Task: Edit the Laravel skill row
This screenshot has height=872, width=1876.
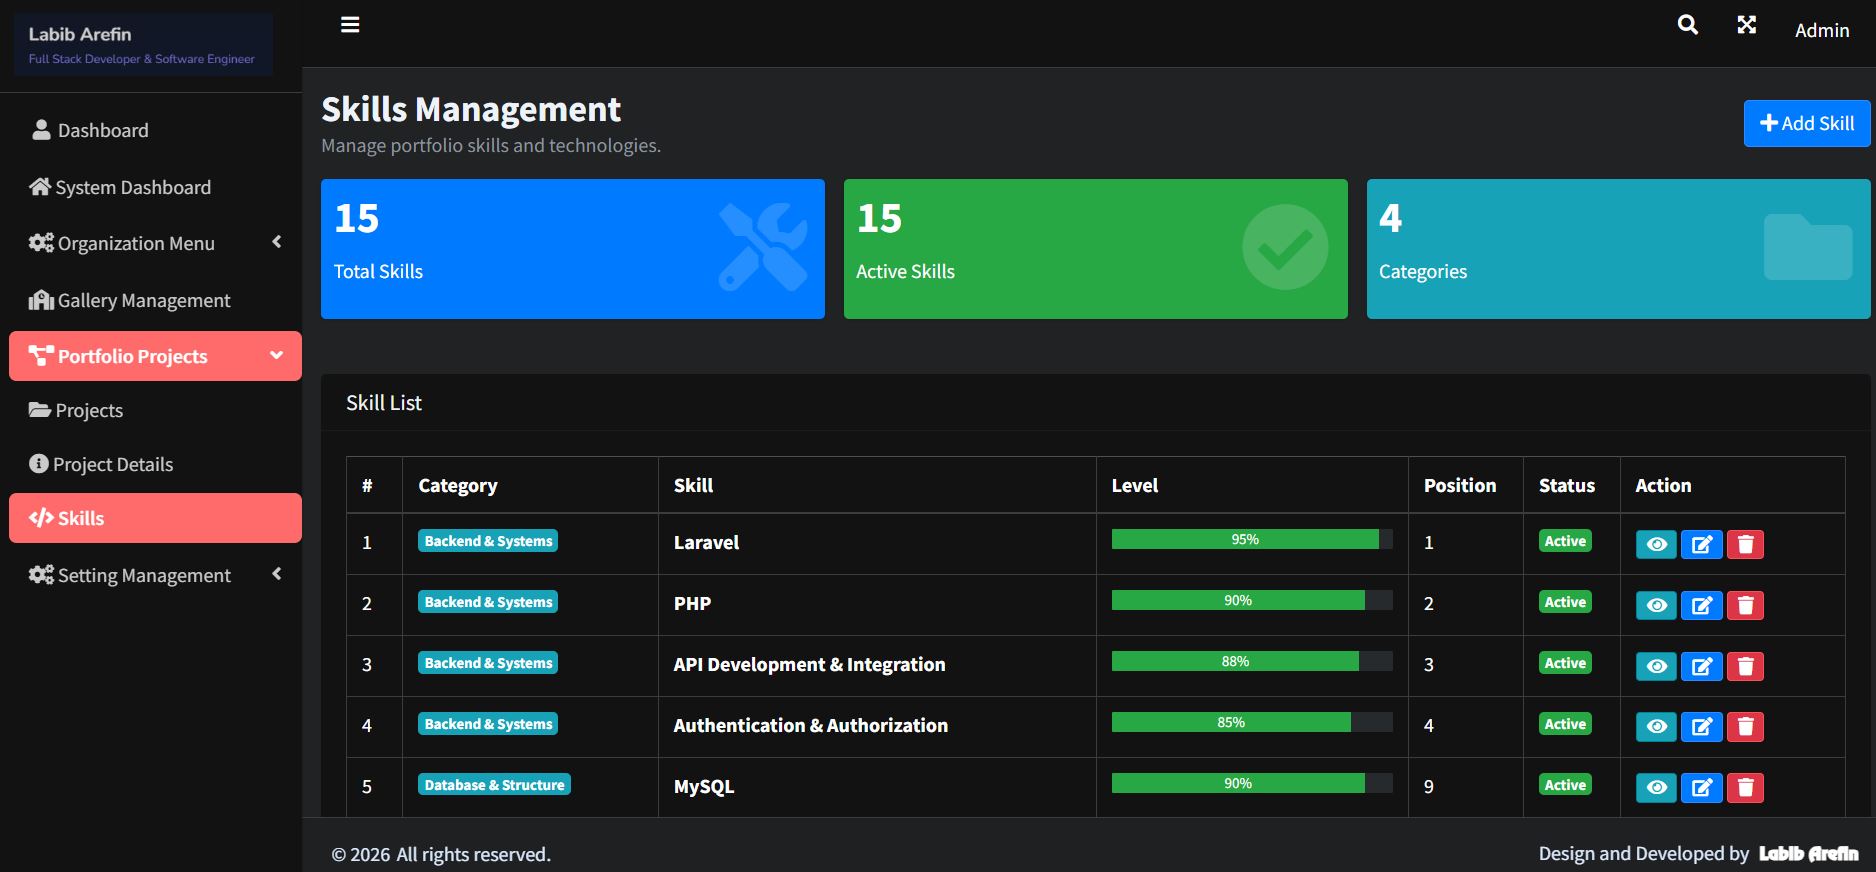Action: pyautogui.click(x=1701, y=544)
